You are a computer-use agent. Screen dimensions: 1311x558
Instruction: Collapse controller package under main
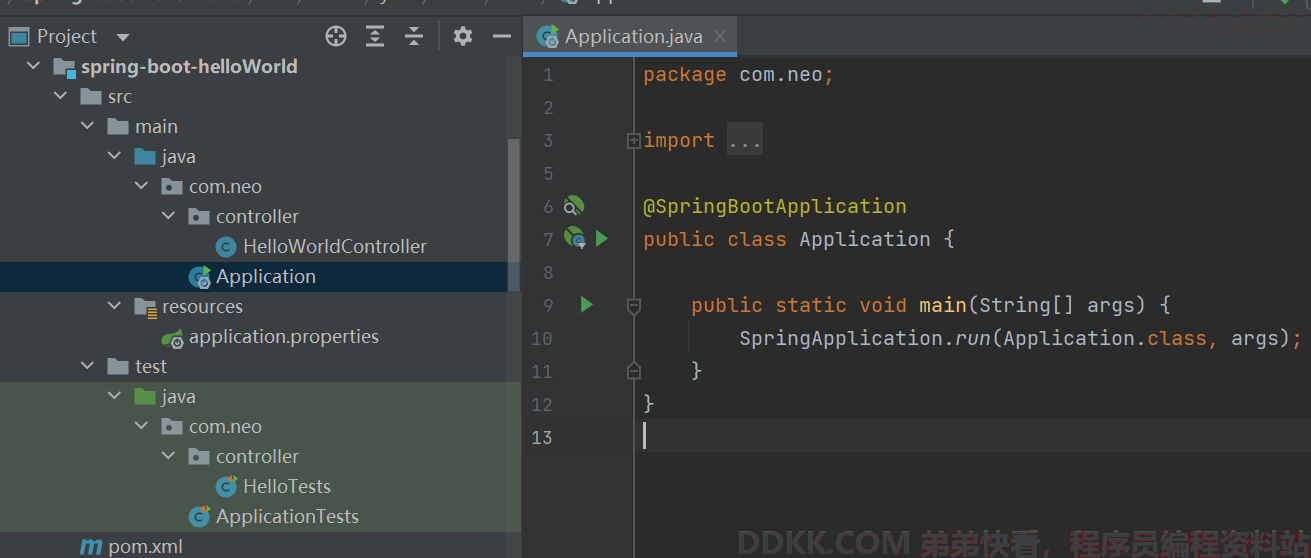(169, 217)
